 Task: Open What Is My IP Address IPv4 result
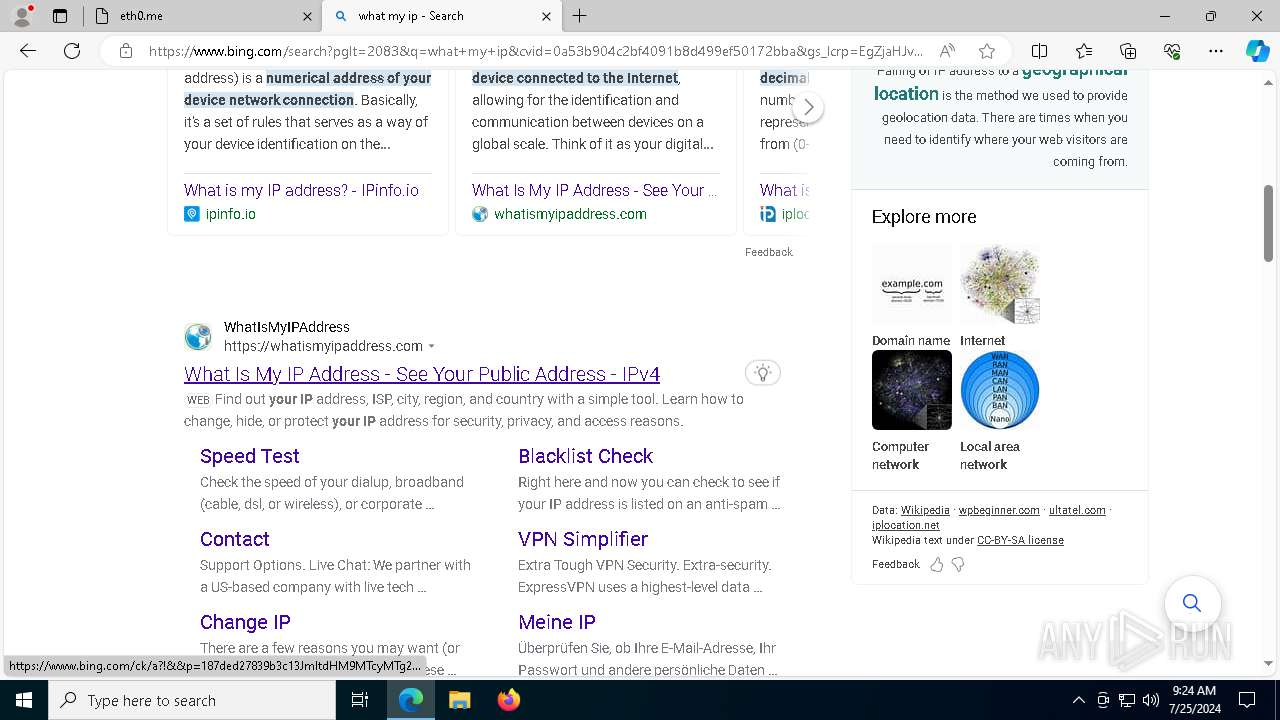click(422, 374)
